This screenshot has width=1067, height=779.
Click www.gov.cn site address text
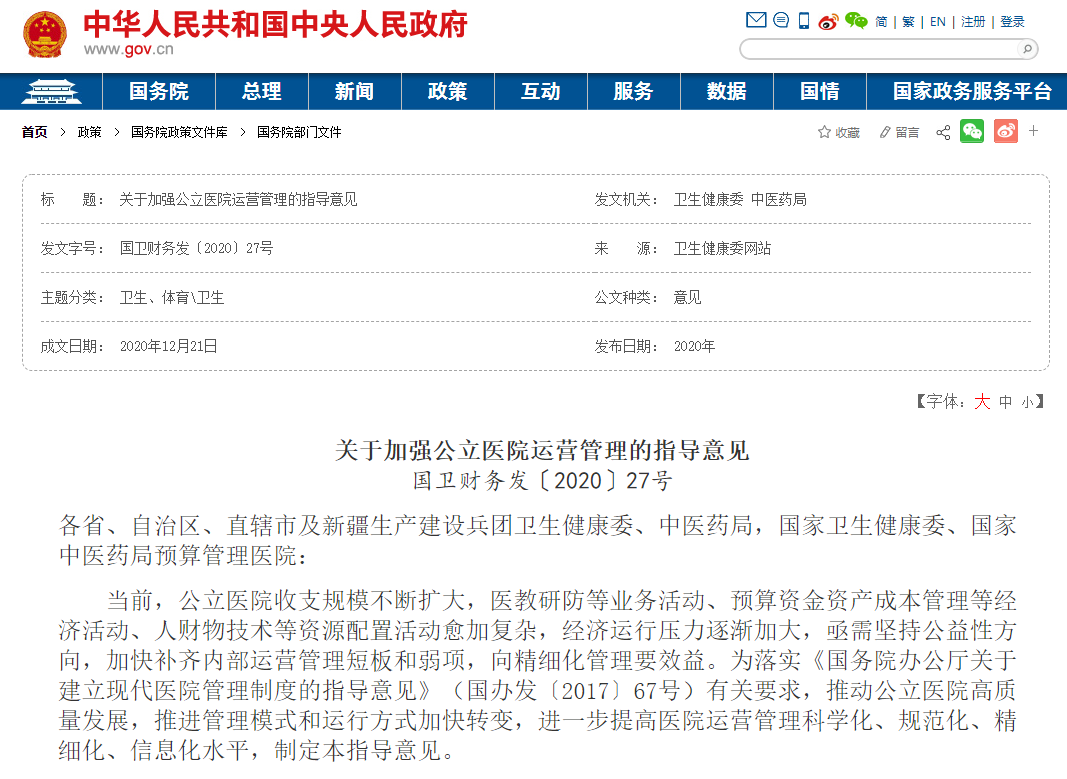pos(129,50)
